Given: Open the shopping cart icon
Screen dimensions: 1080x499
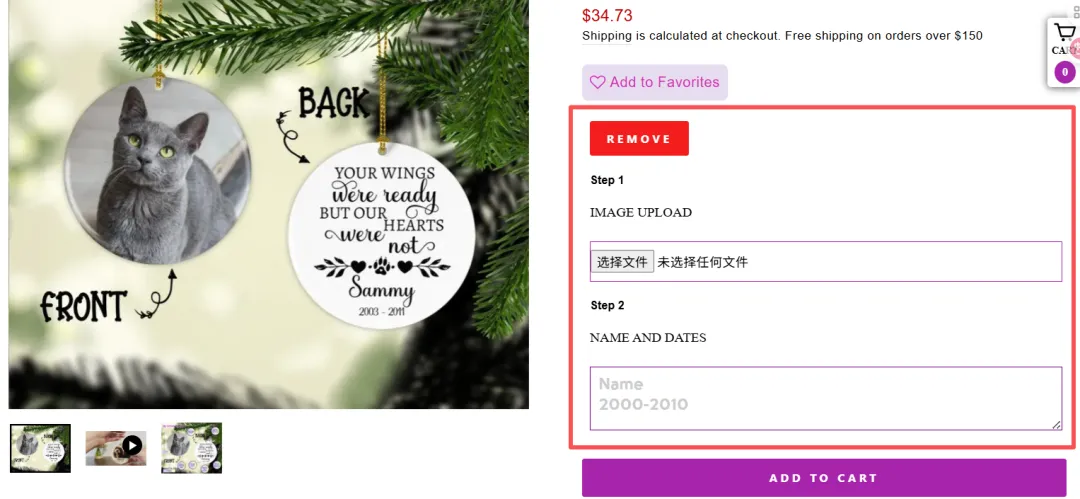Looking at the screenshot, I should point(1063,32).
